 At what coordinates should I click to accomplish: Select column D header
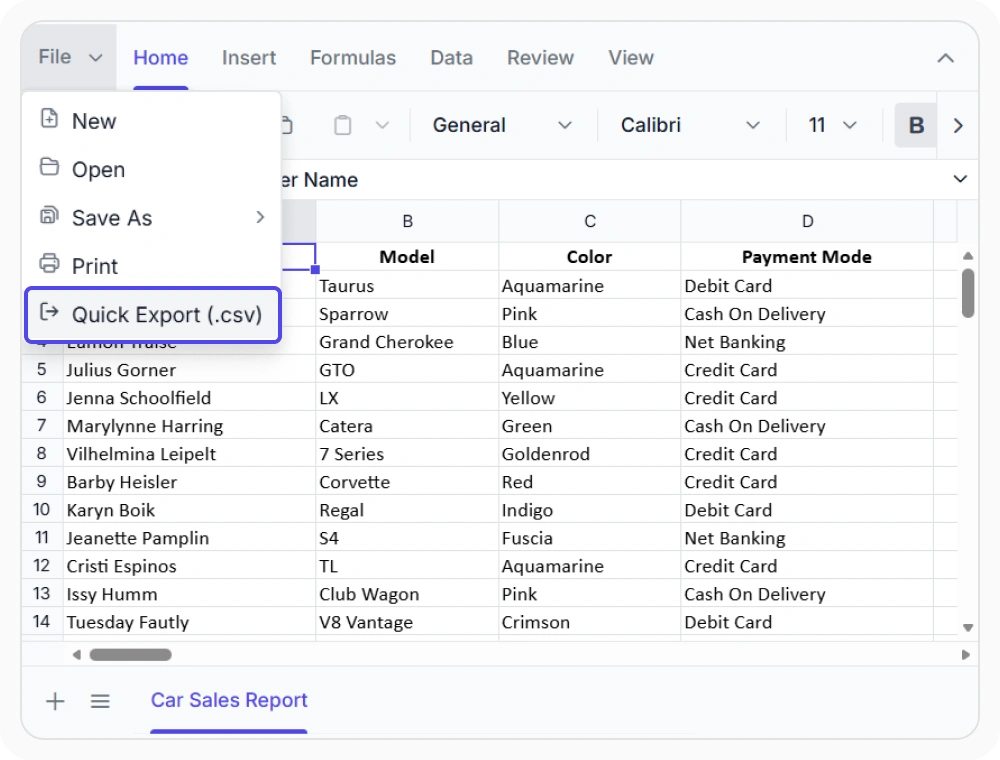(807, 221)
